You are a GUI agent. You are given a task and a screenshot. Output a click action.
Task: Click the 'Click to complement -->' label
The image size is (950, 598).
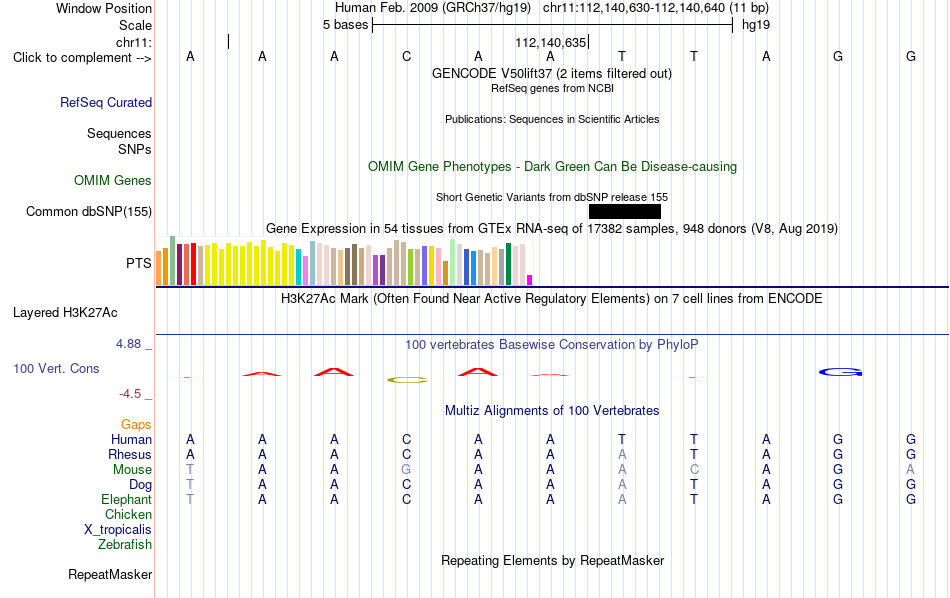(x=82, y=58)
